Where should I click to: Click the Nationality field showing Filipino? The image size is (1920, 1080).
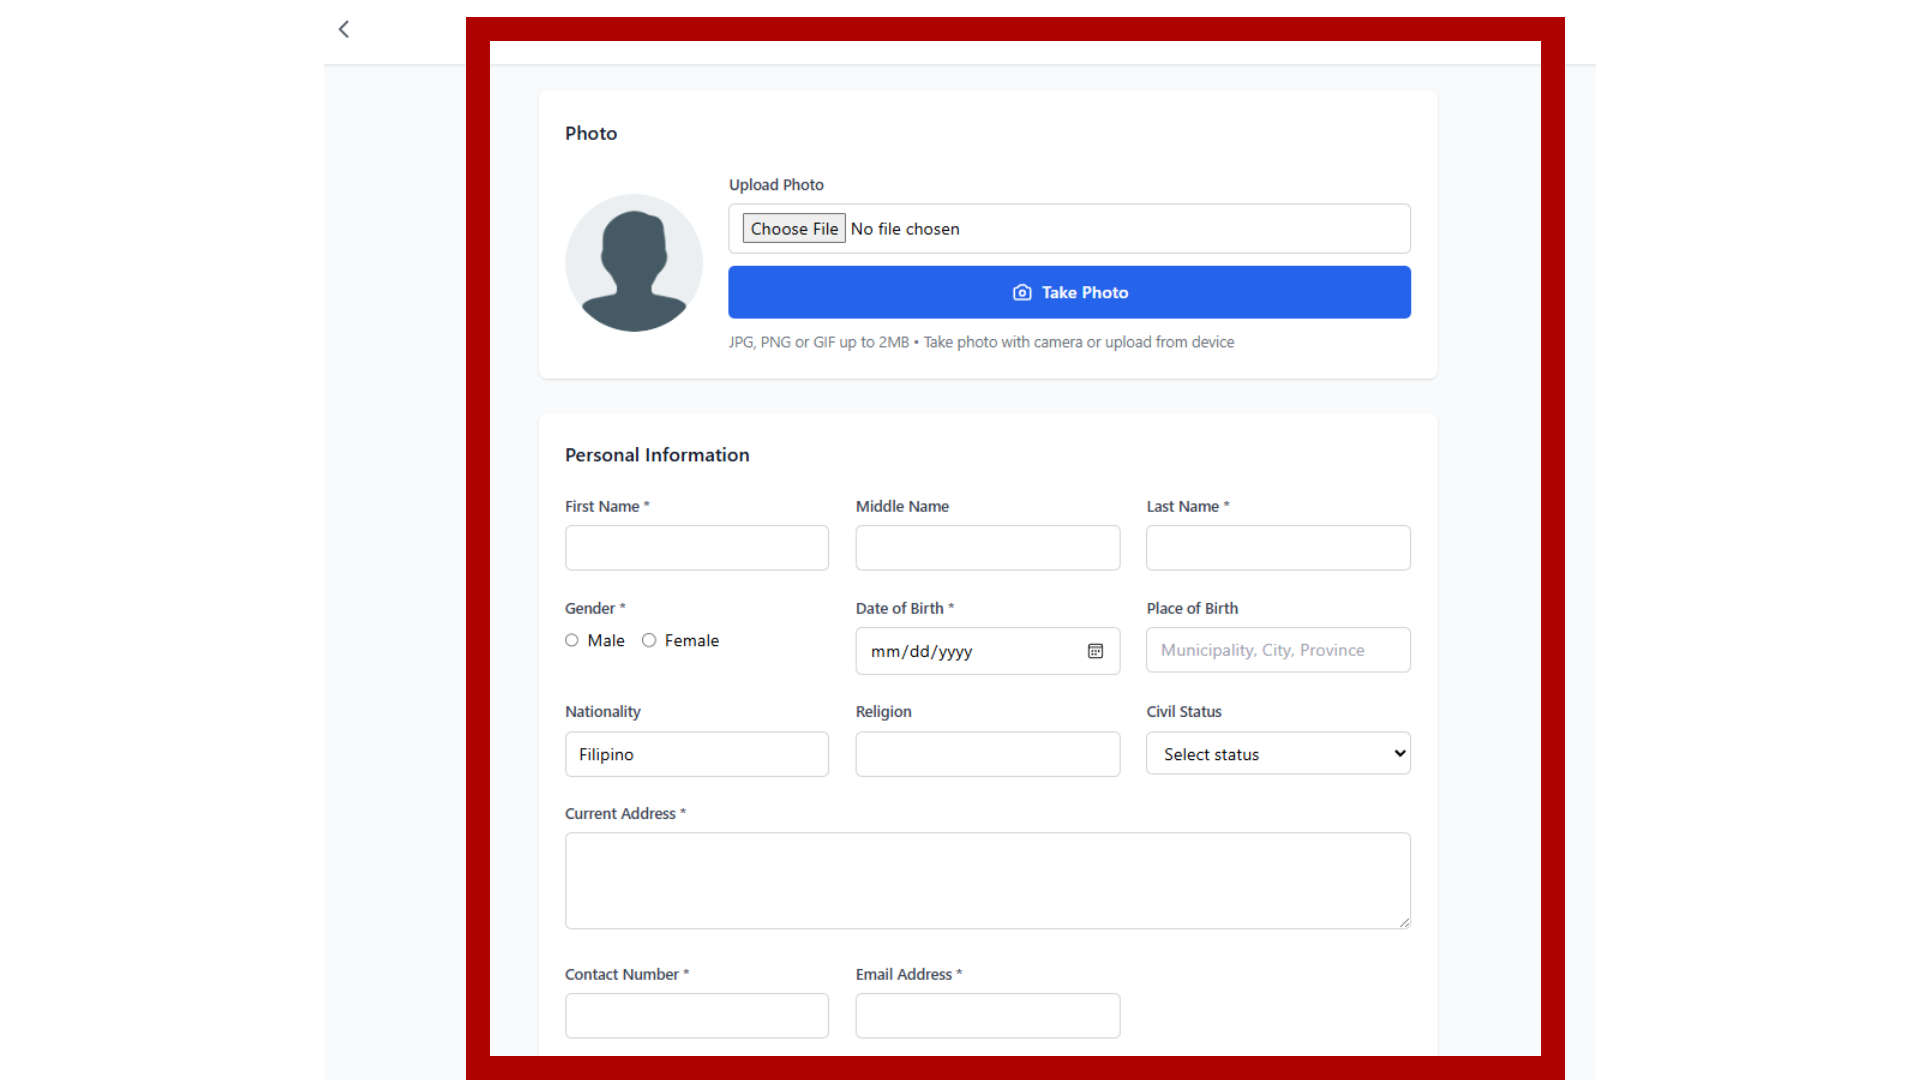coord(696,754)
